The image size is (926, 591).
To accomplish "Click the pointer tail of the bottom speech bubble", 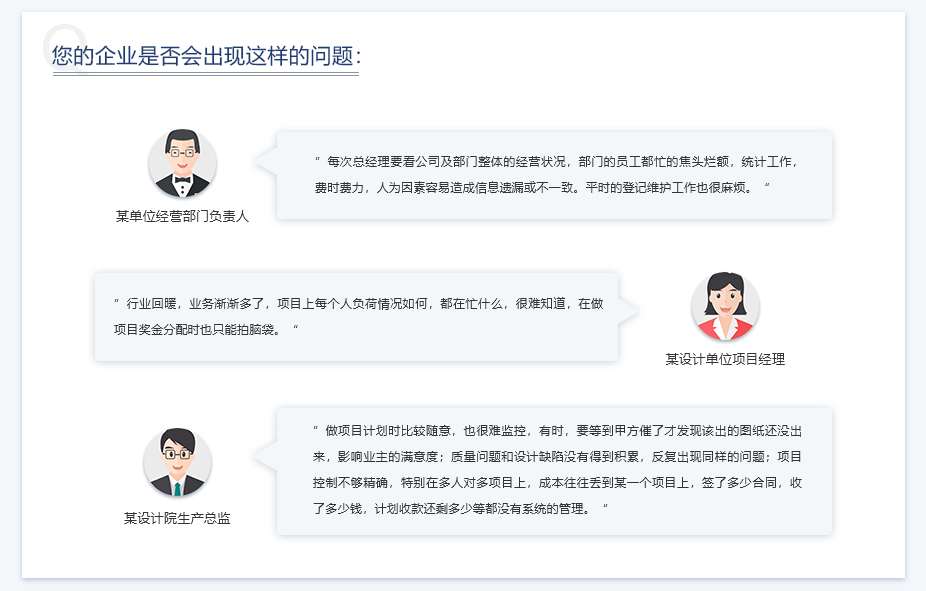I will point(266,457).
